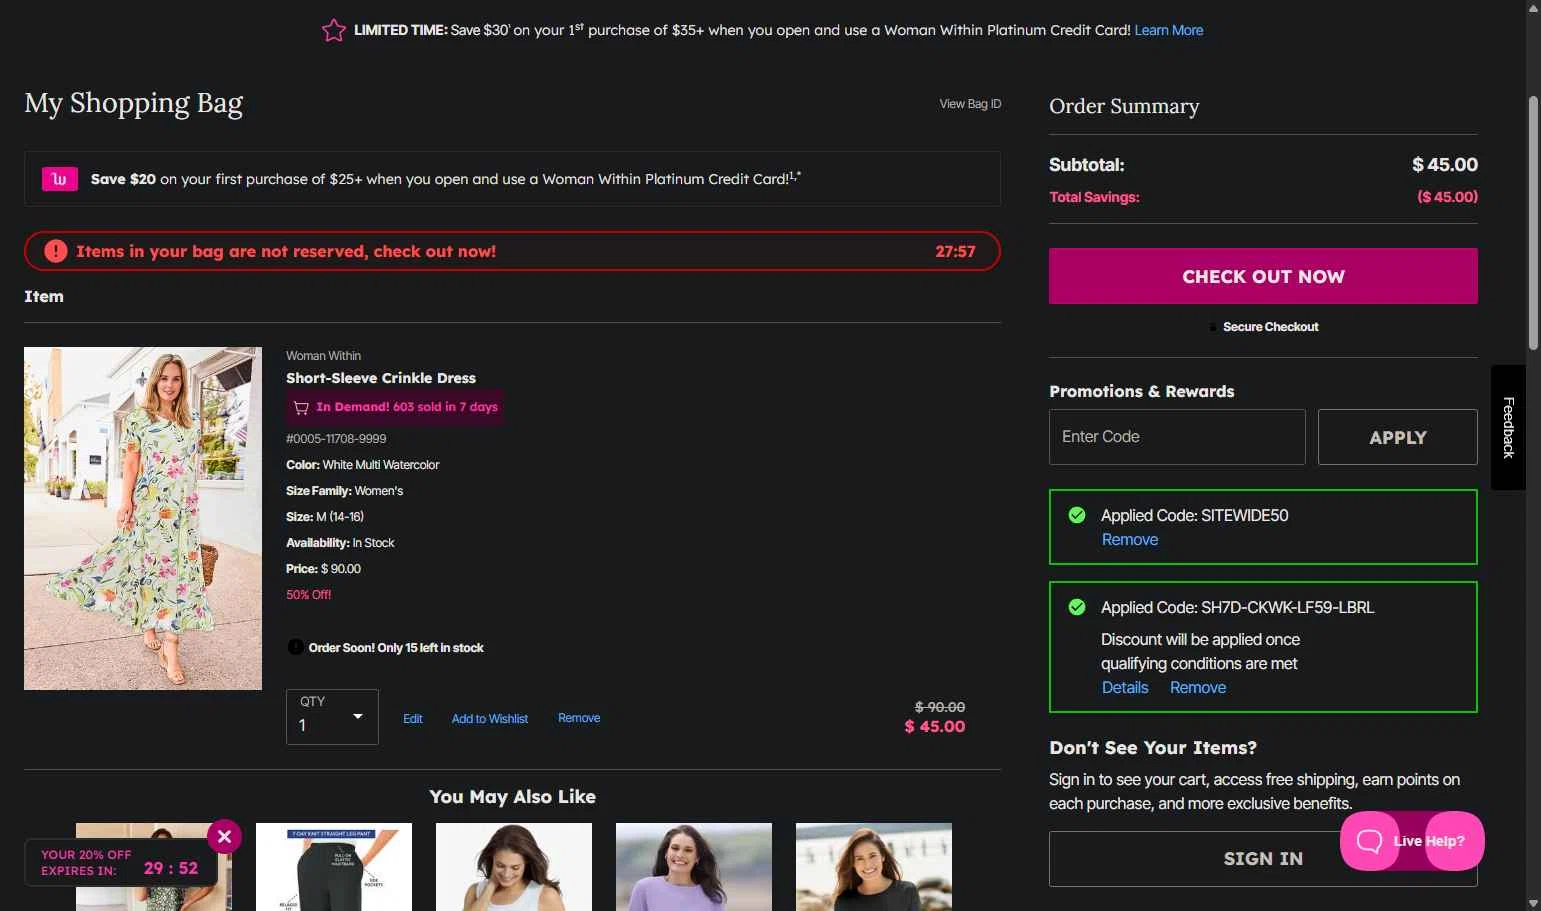Click the red alert exclamation icon
This screenshot has height=911, width=1541.
pos(56,251)
